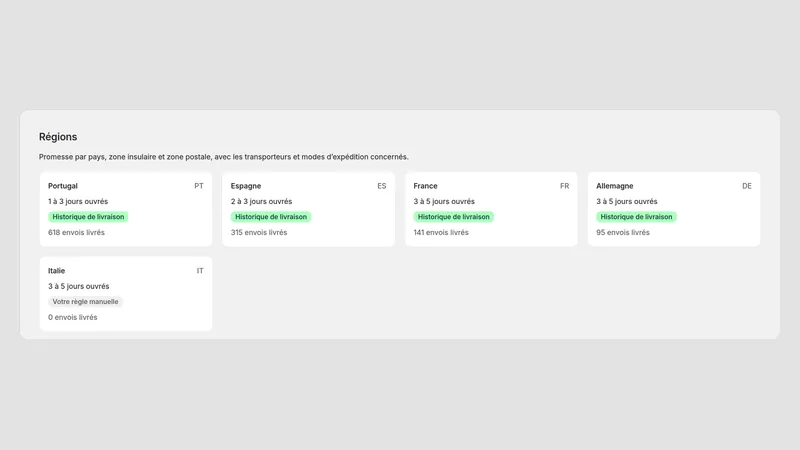Select the Votre règle manuelle badge

[85, 302]
